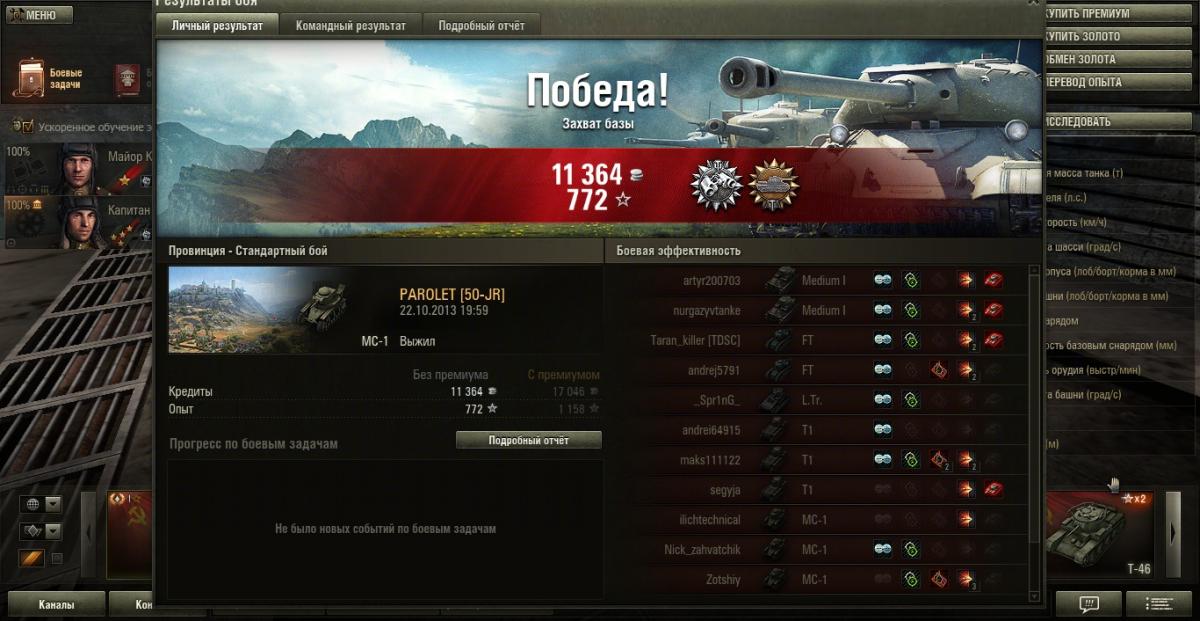The image size is (1200, 621).
Task: Click the green crit icon in maks111122's row
Action: 911,460
